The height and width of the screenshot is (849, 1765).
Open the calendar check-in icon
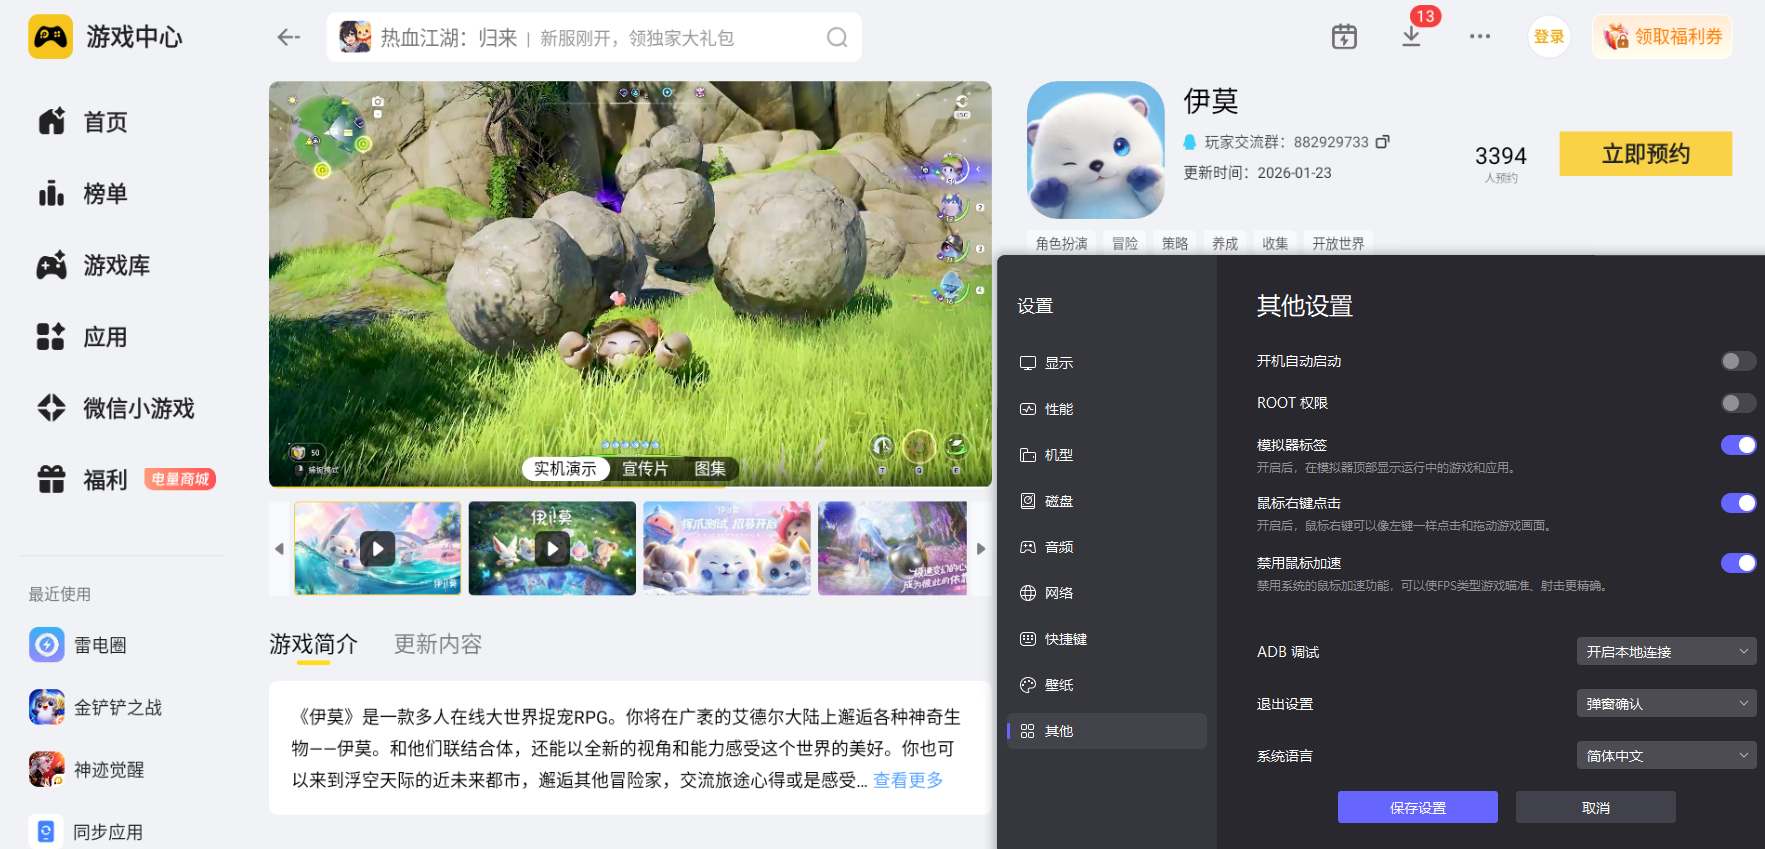[x=1344, y=37]
